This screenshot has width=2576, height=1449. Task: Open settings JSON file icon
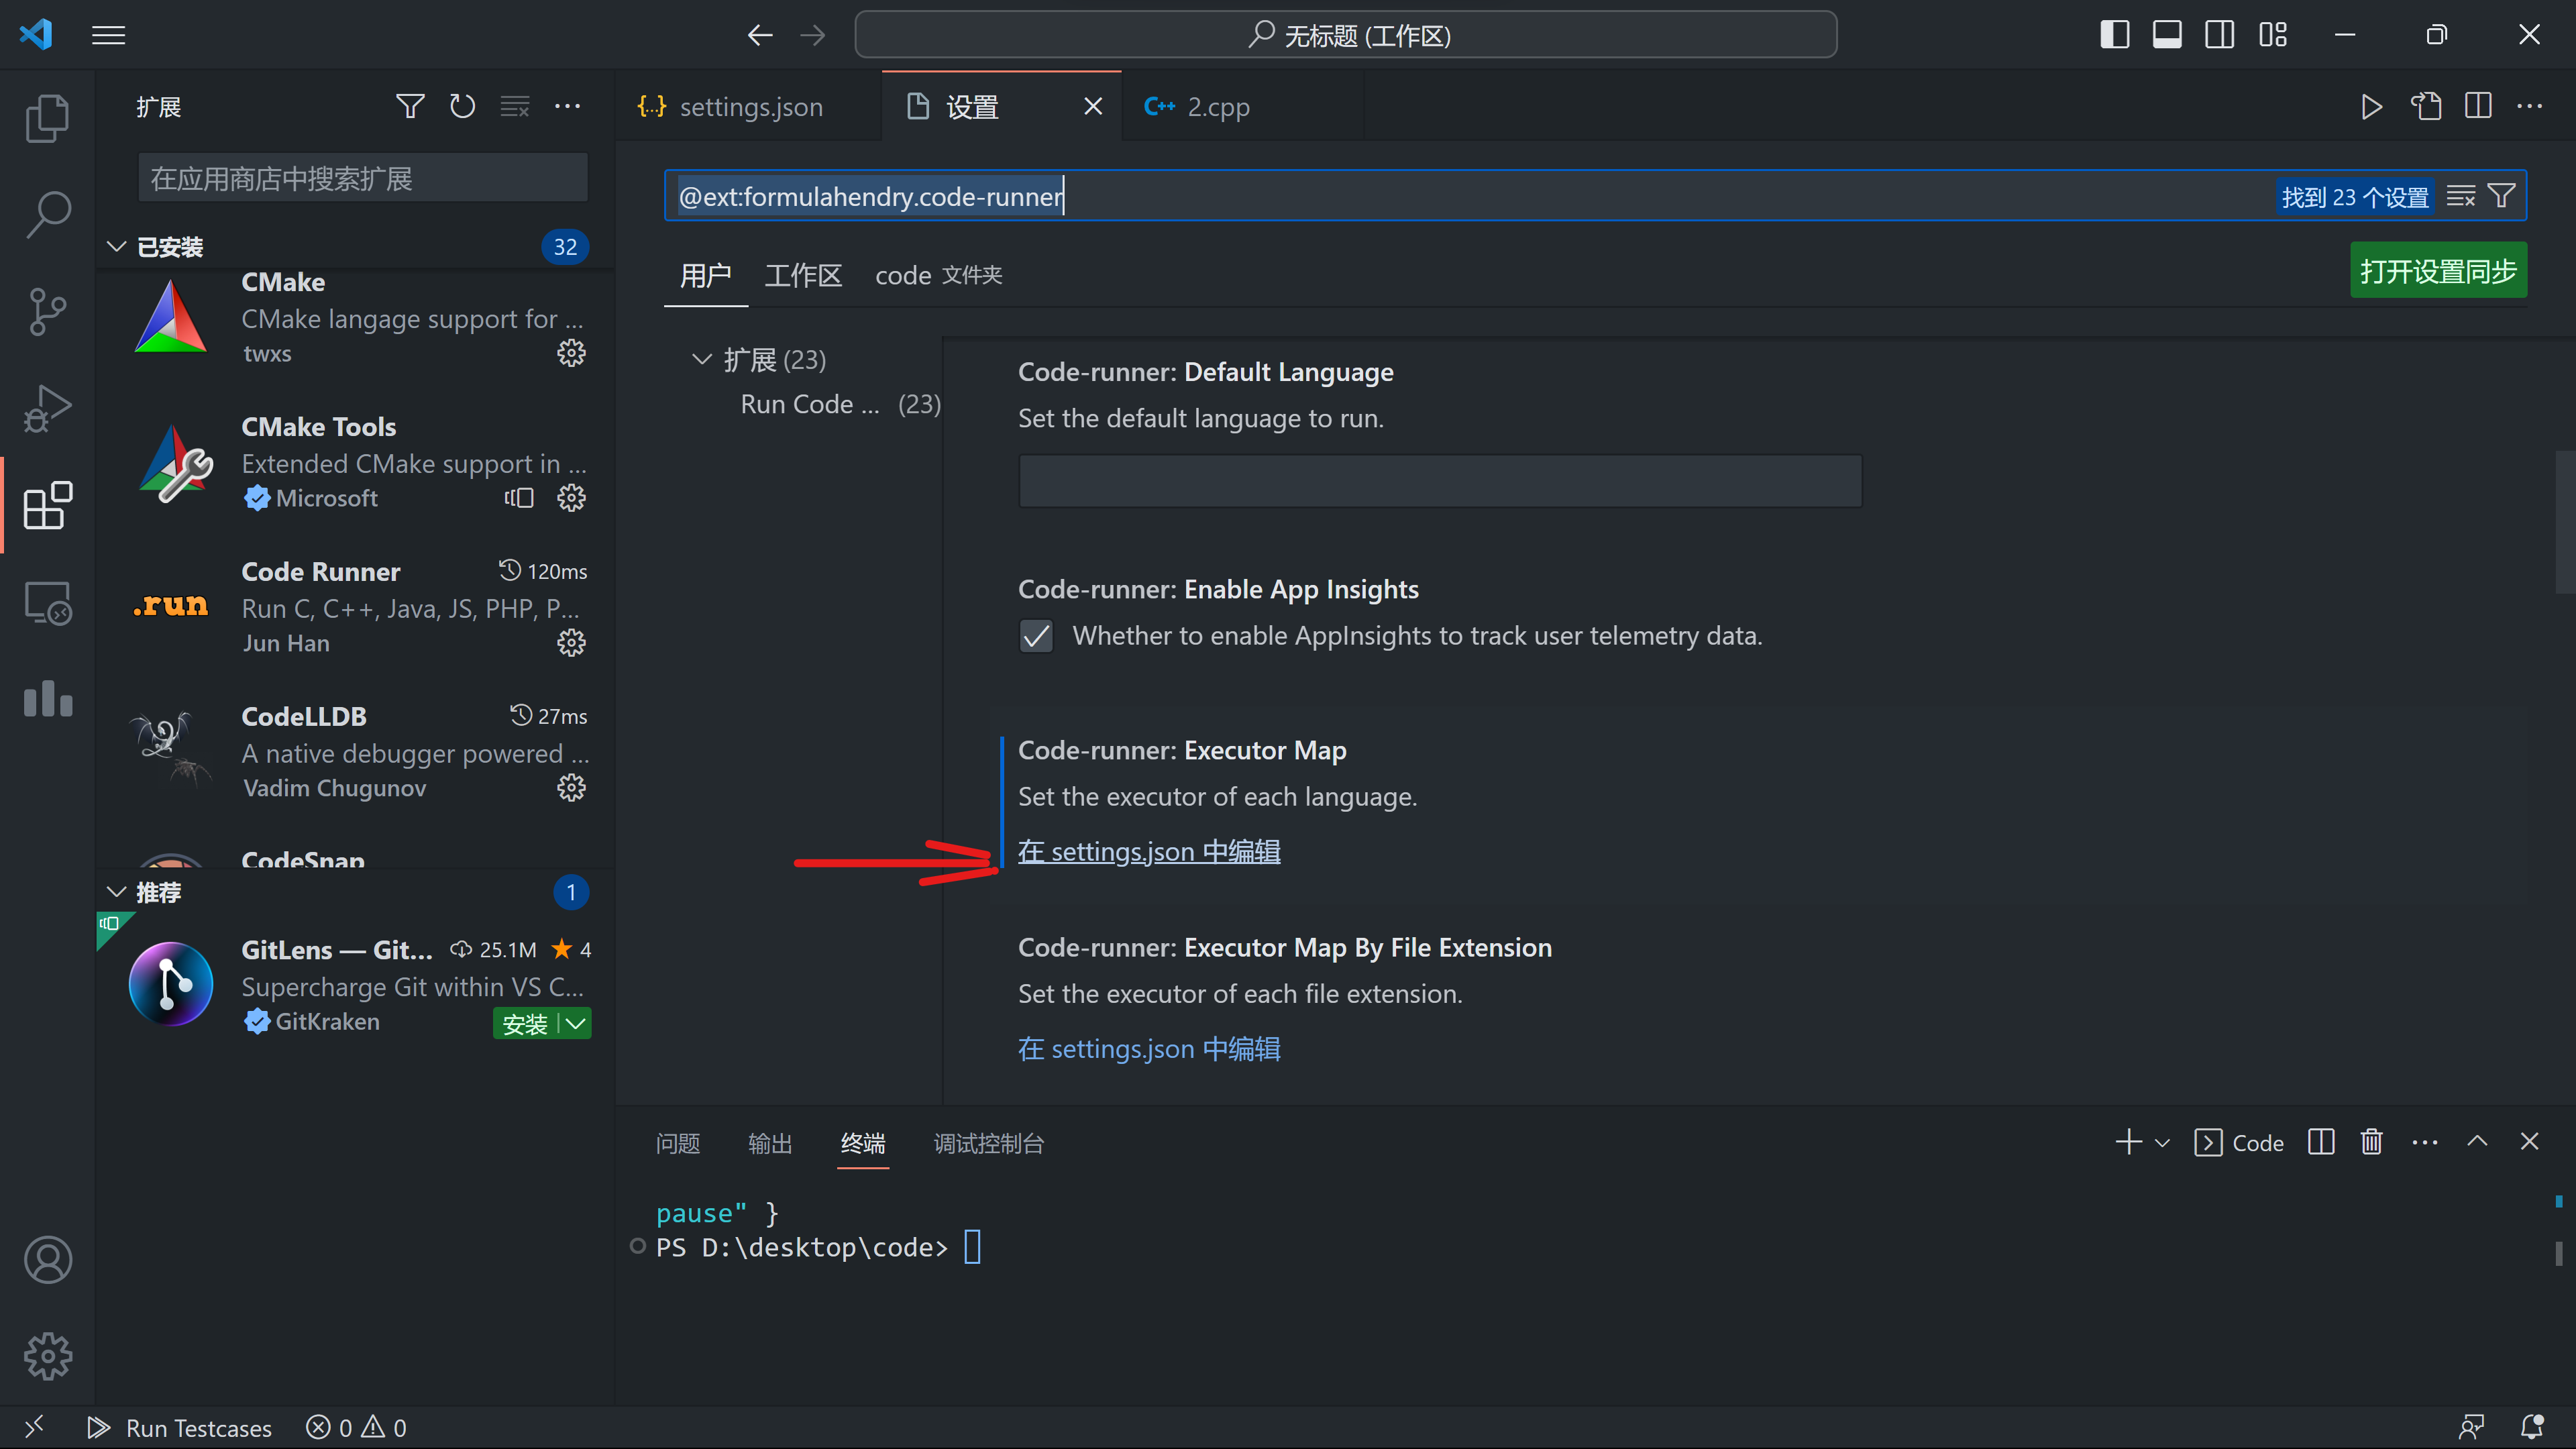pos(2425,106)
